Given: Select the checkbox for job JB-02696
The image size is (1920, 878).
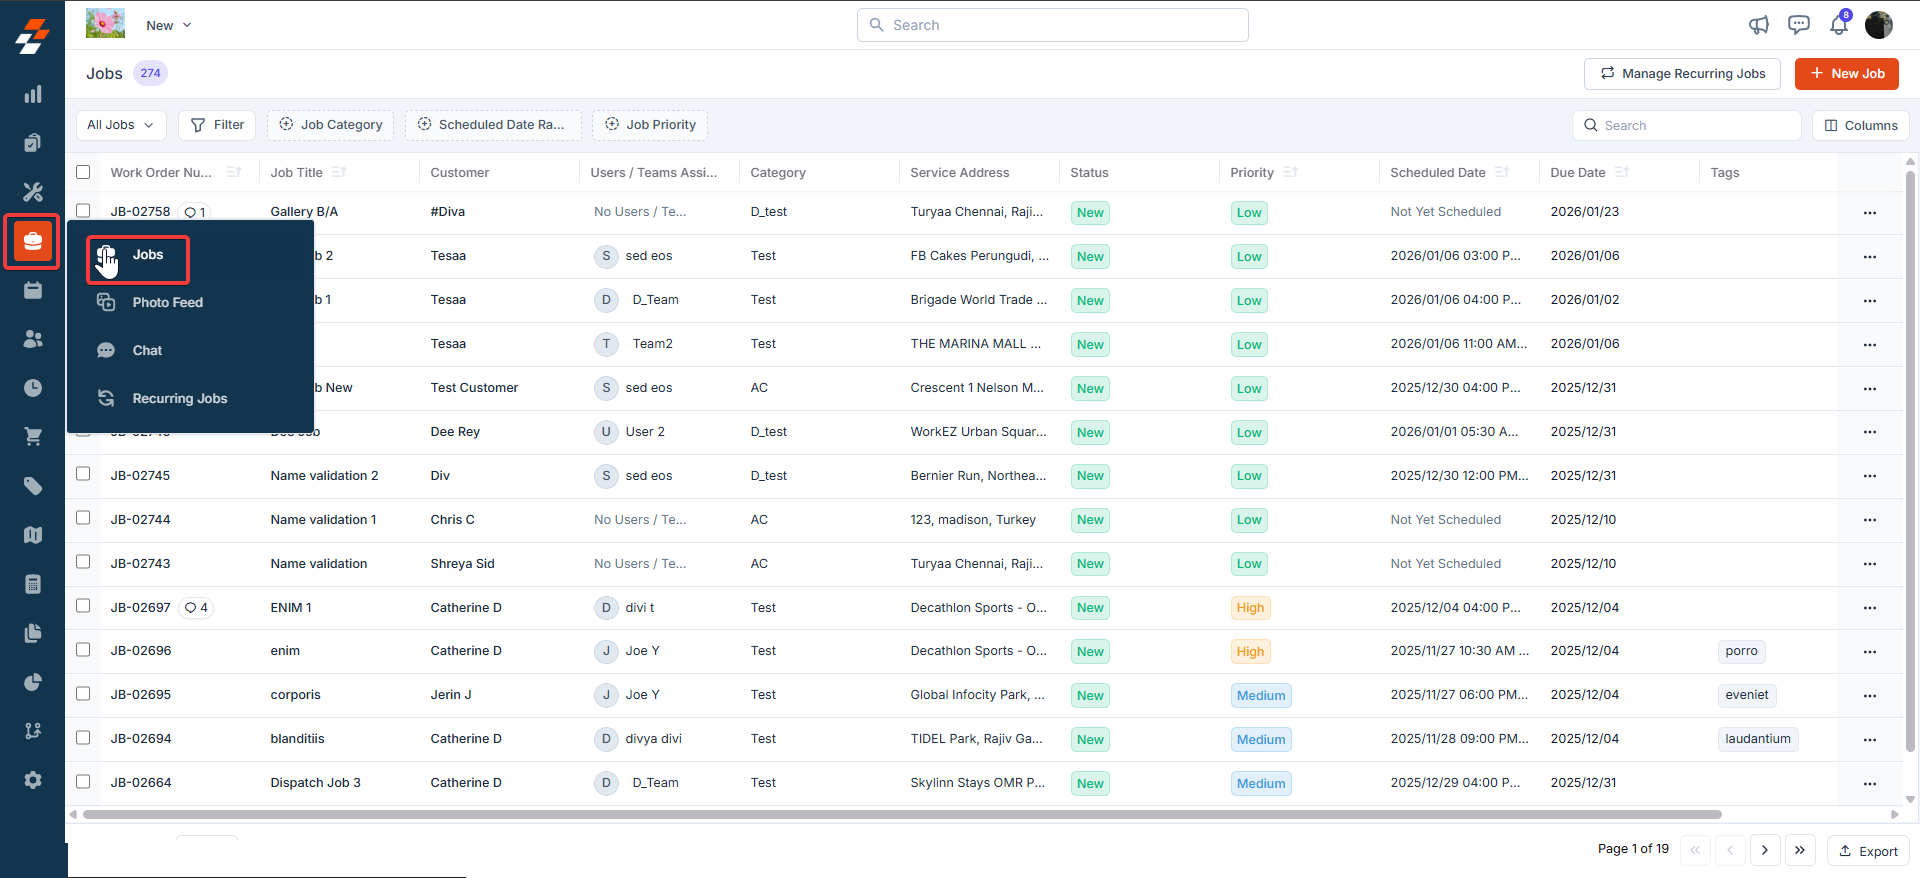Looking at the screenshot, I should pyautogui.click(x=83, y=650).
